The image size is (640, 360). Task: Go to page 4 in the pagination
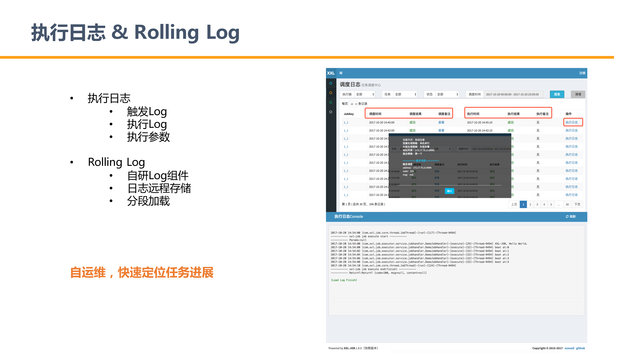544,204
